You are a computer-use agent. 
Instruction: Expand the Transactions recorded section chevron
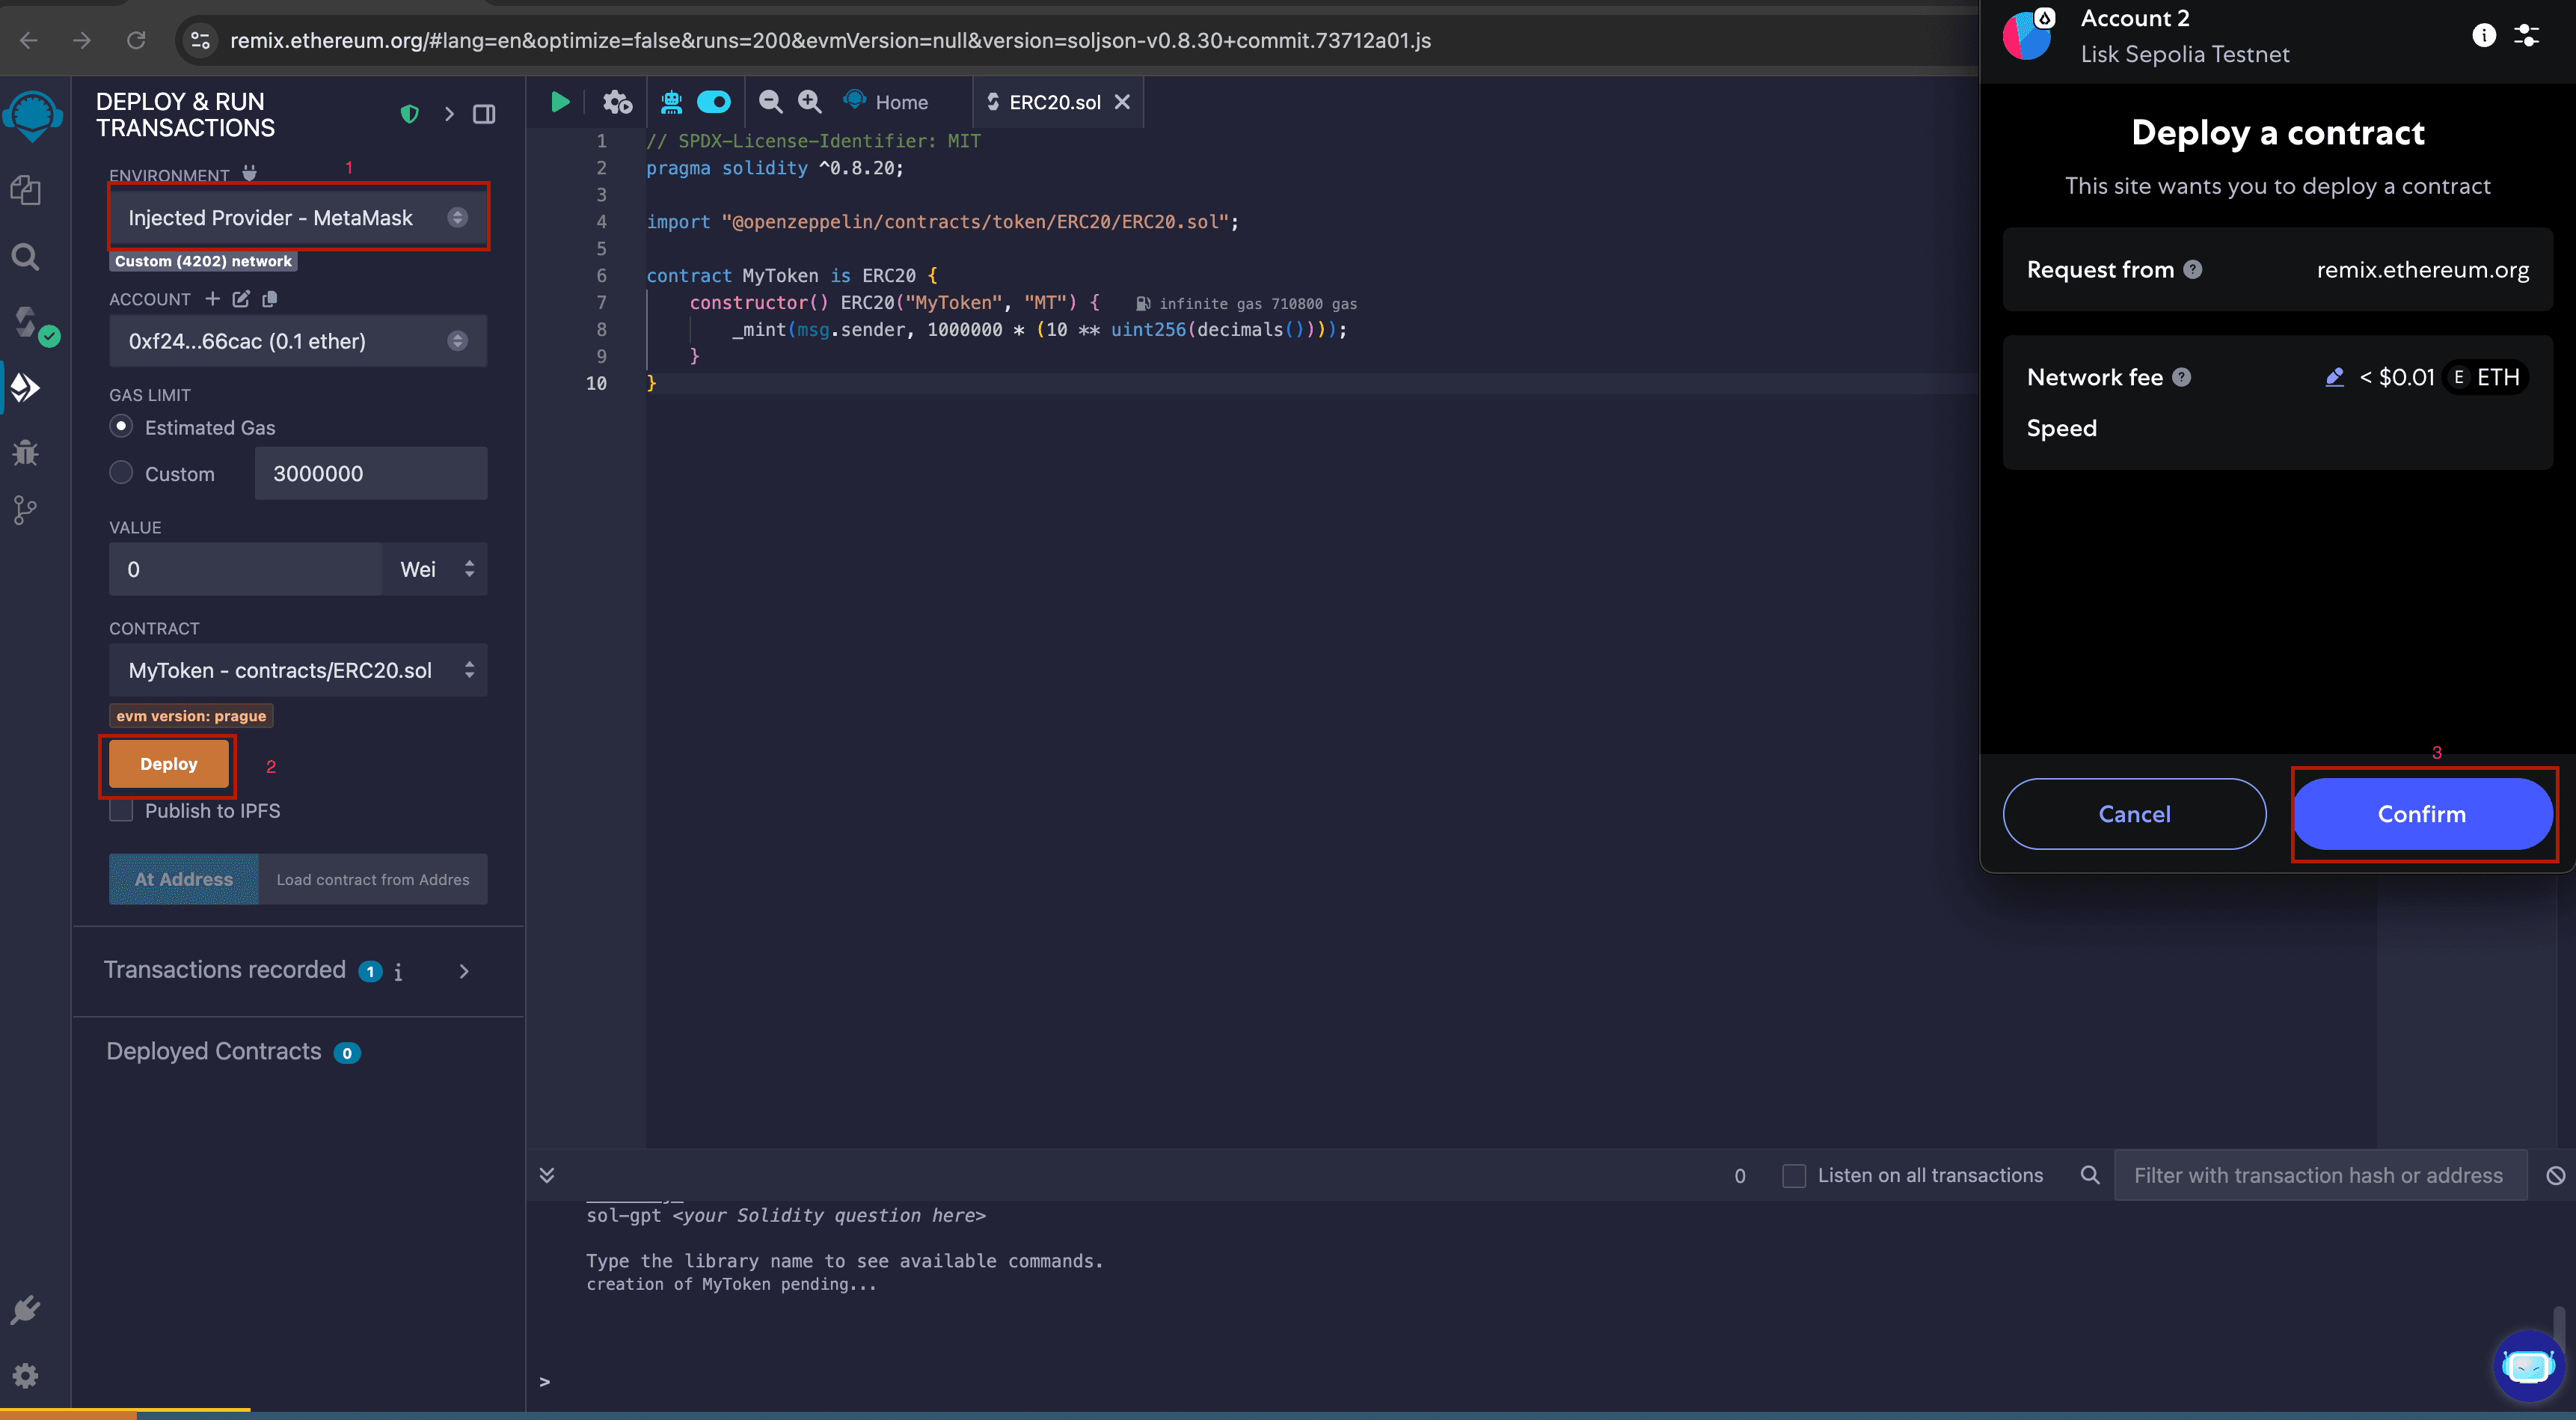tap(463, 971)
